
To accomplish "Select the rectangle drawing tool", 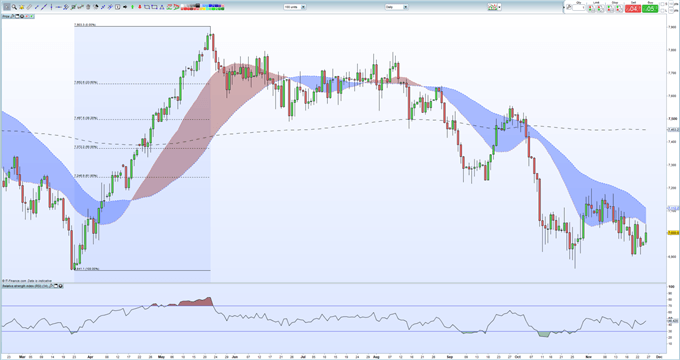I will (x=147, y=7).
